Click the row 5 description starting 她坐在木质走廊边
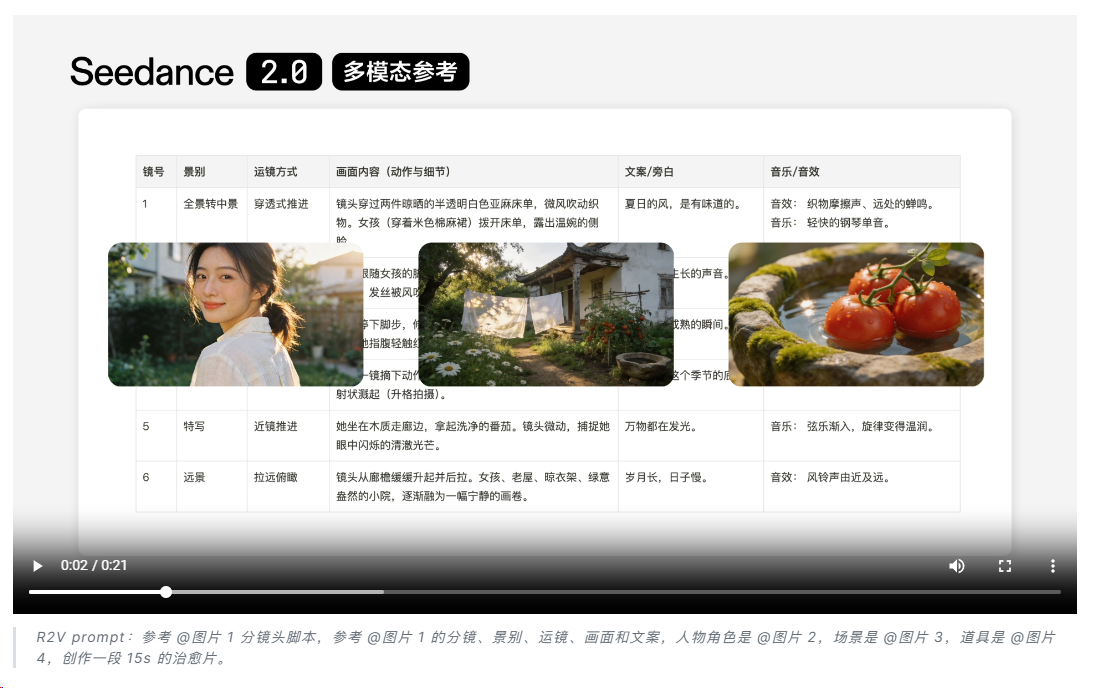The height and width of the screenshot is (688, 1097). (x=473, y=435)
